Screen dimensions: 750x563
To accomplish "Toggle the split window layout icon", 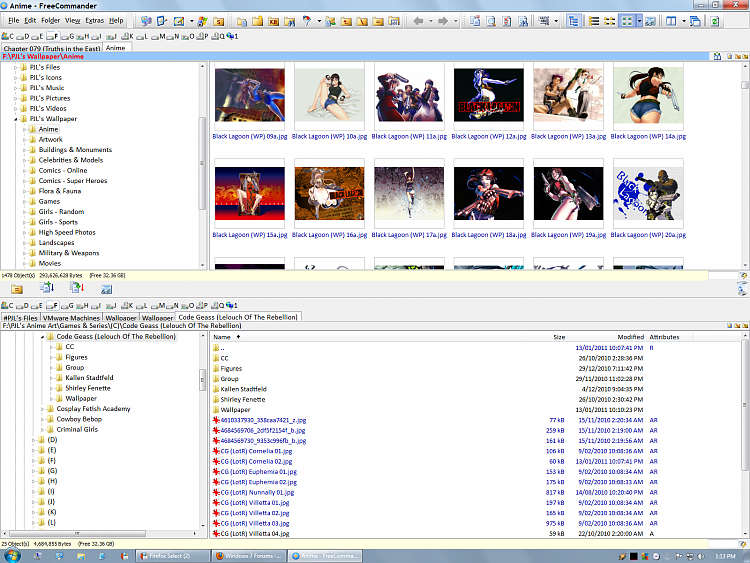I will coord(671,21).
